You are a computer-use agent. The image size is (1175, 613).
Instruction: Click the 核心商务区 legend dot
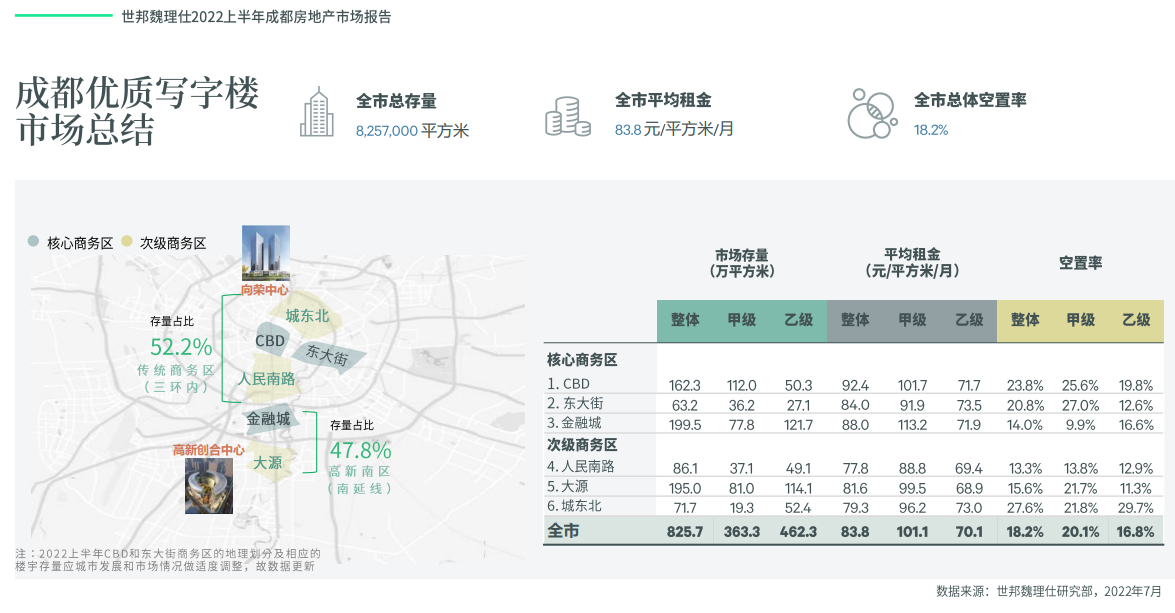click(34, 242)
